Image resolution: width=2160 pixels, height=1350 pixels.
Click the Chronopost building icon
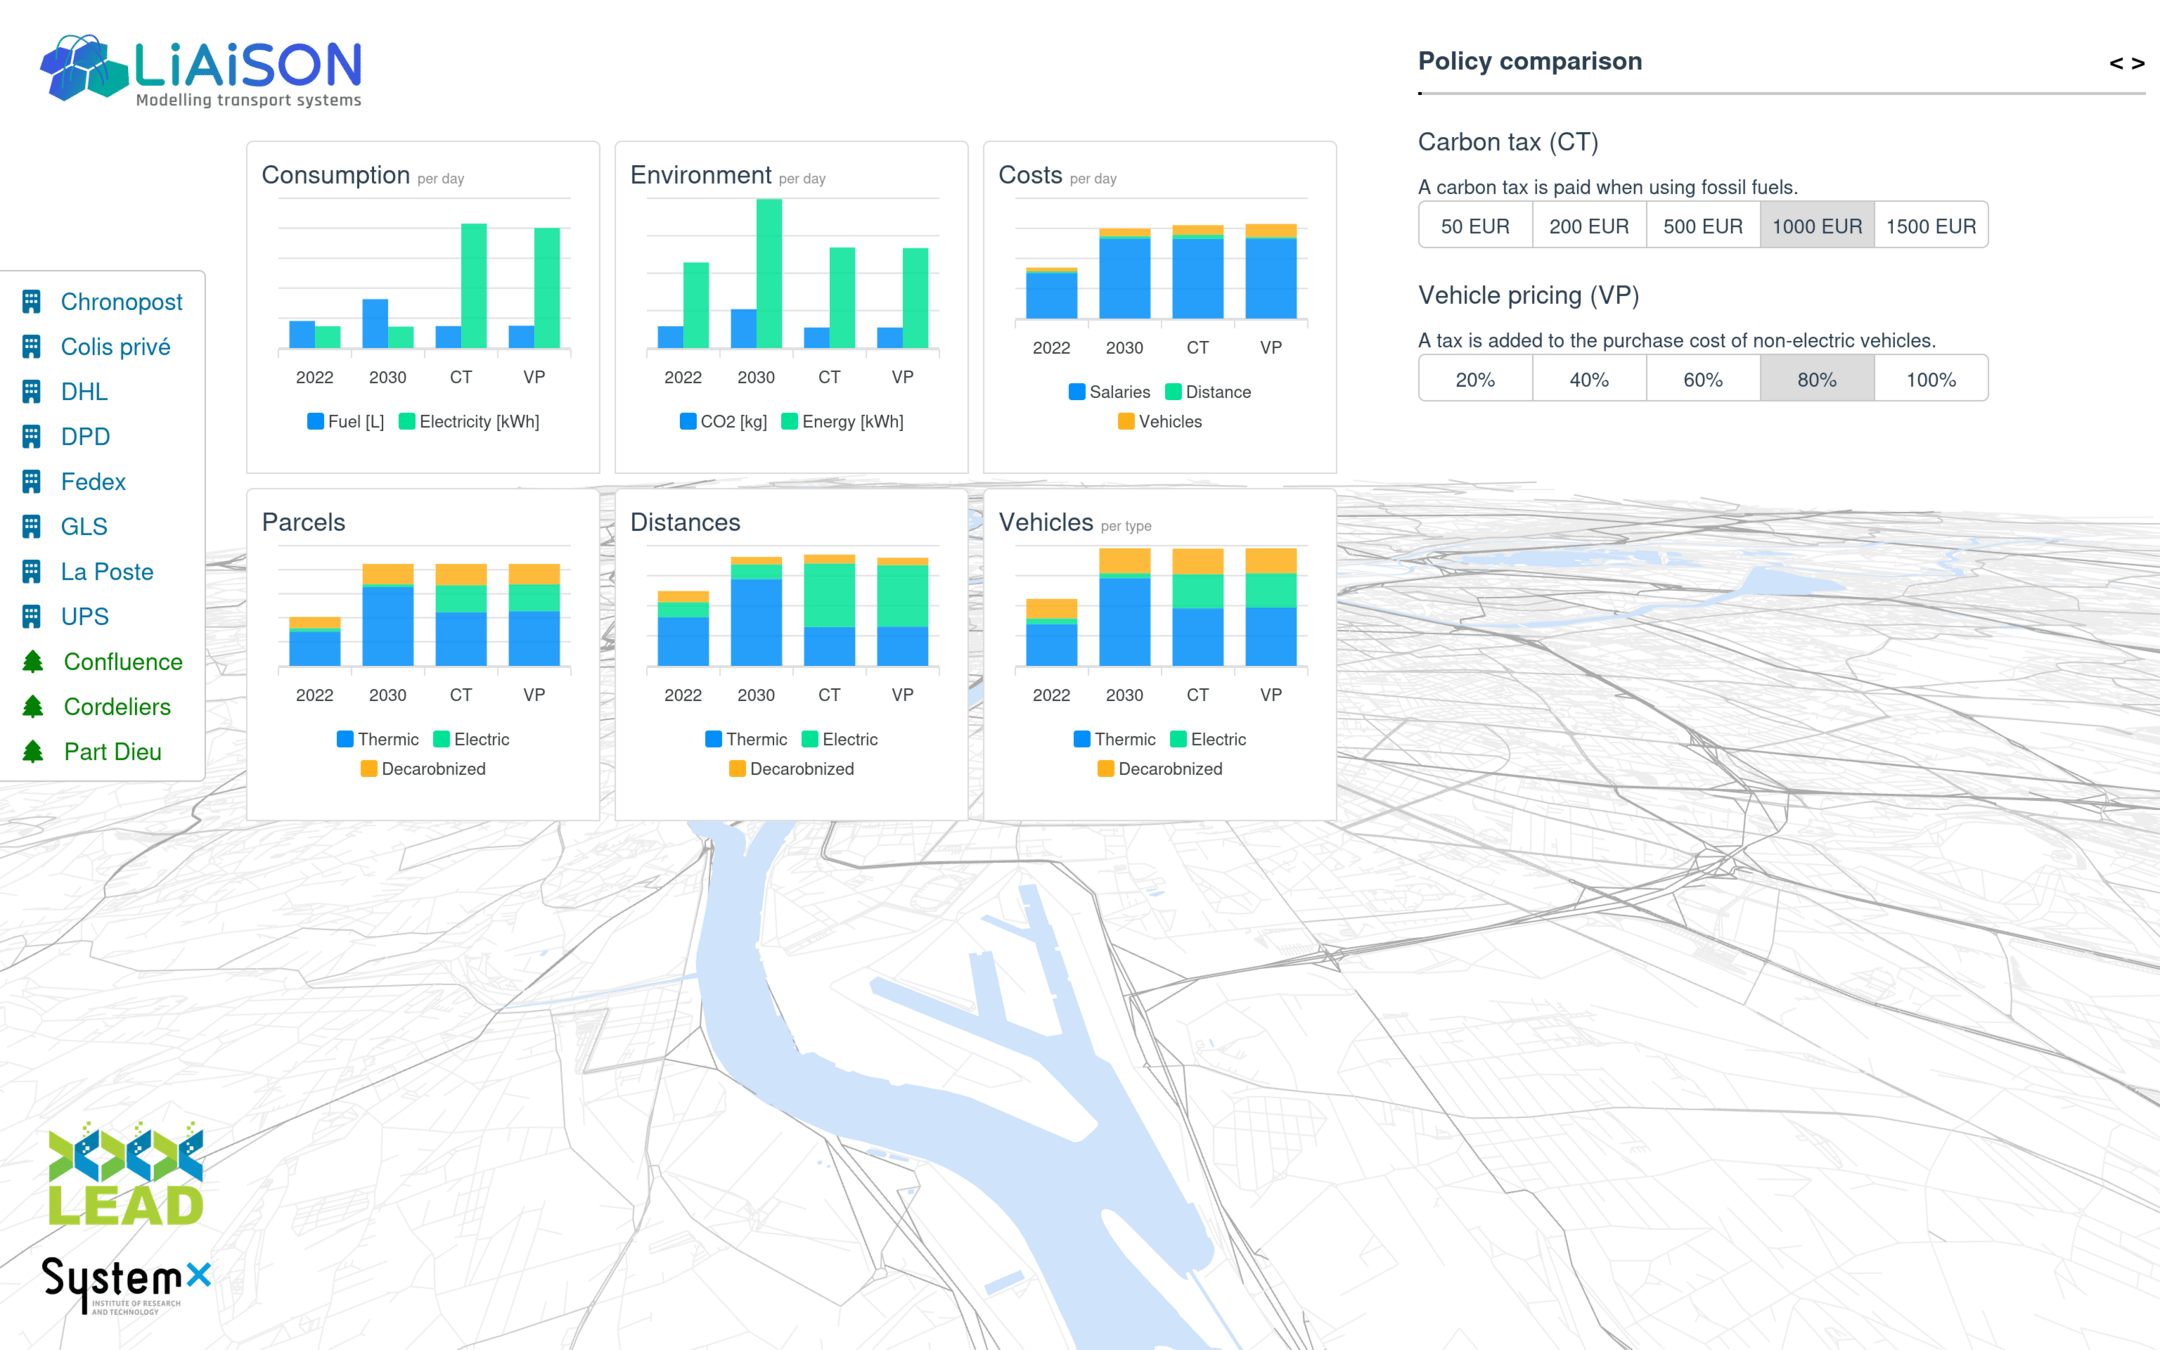[32, 302]
